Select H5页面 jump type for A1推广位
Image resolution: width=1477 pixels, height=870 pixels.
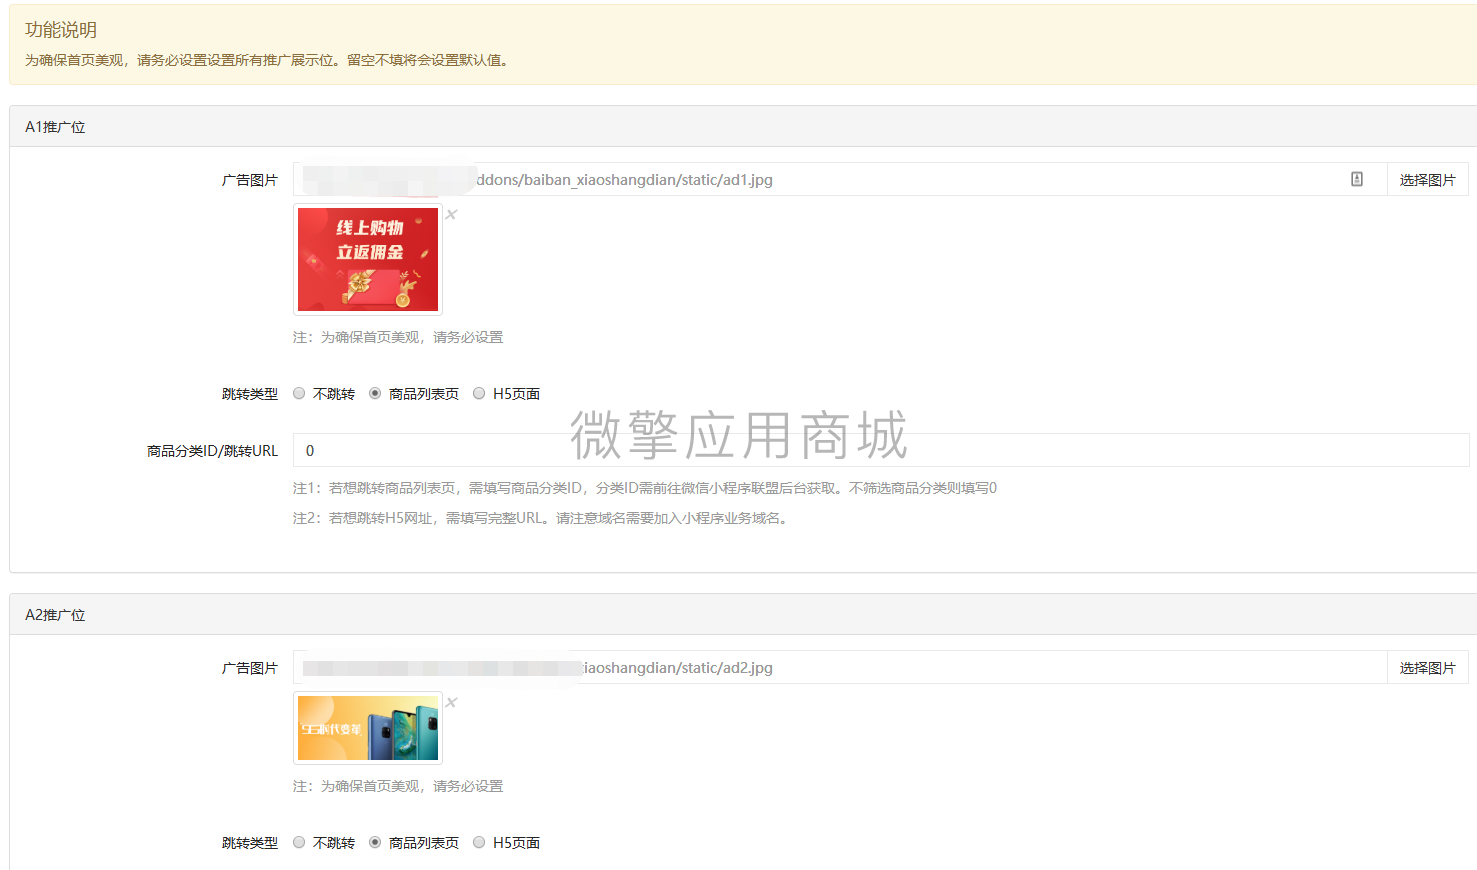click(479, 393)
